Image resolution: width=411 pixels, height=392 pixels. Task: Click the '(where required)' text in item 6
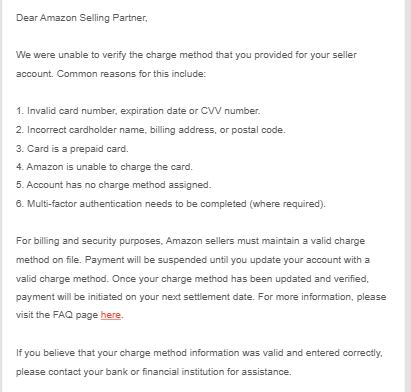pos(287,204)
